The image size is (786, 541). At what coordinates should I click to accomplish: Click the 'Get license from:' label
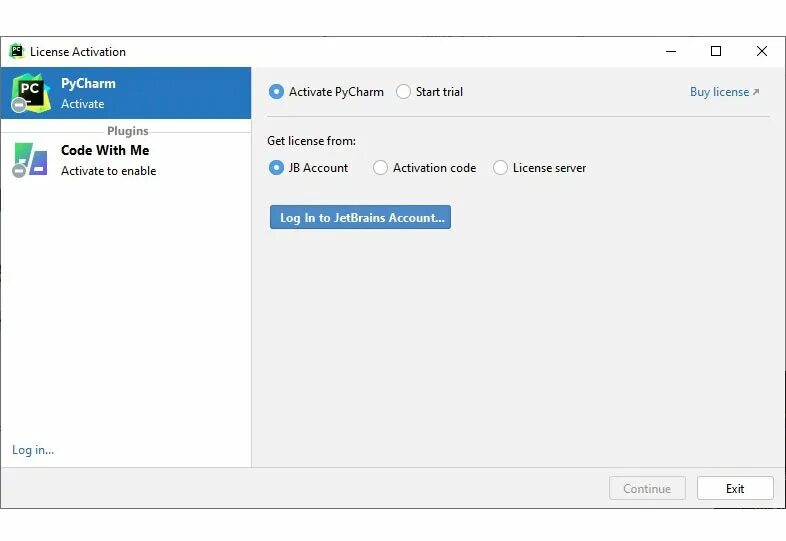coord(311,141)
